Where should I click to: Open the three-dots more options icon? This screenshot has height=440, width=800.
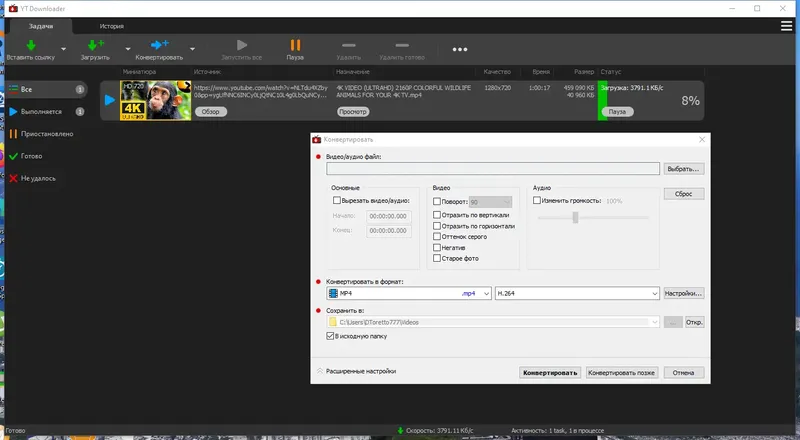tap(460, 50)
